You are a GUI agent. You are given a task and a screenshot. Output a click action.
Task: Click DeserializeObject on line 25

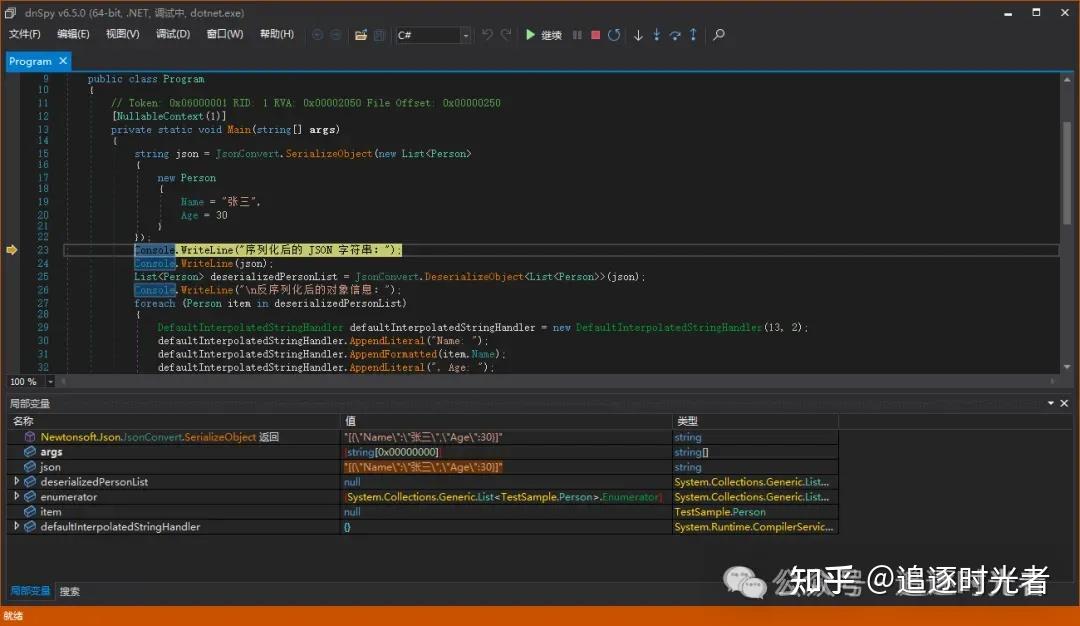[x=474, y=276]
